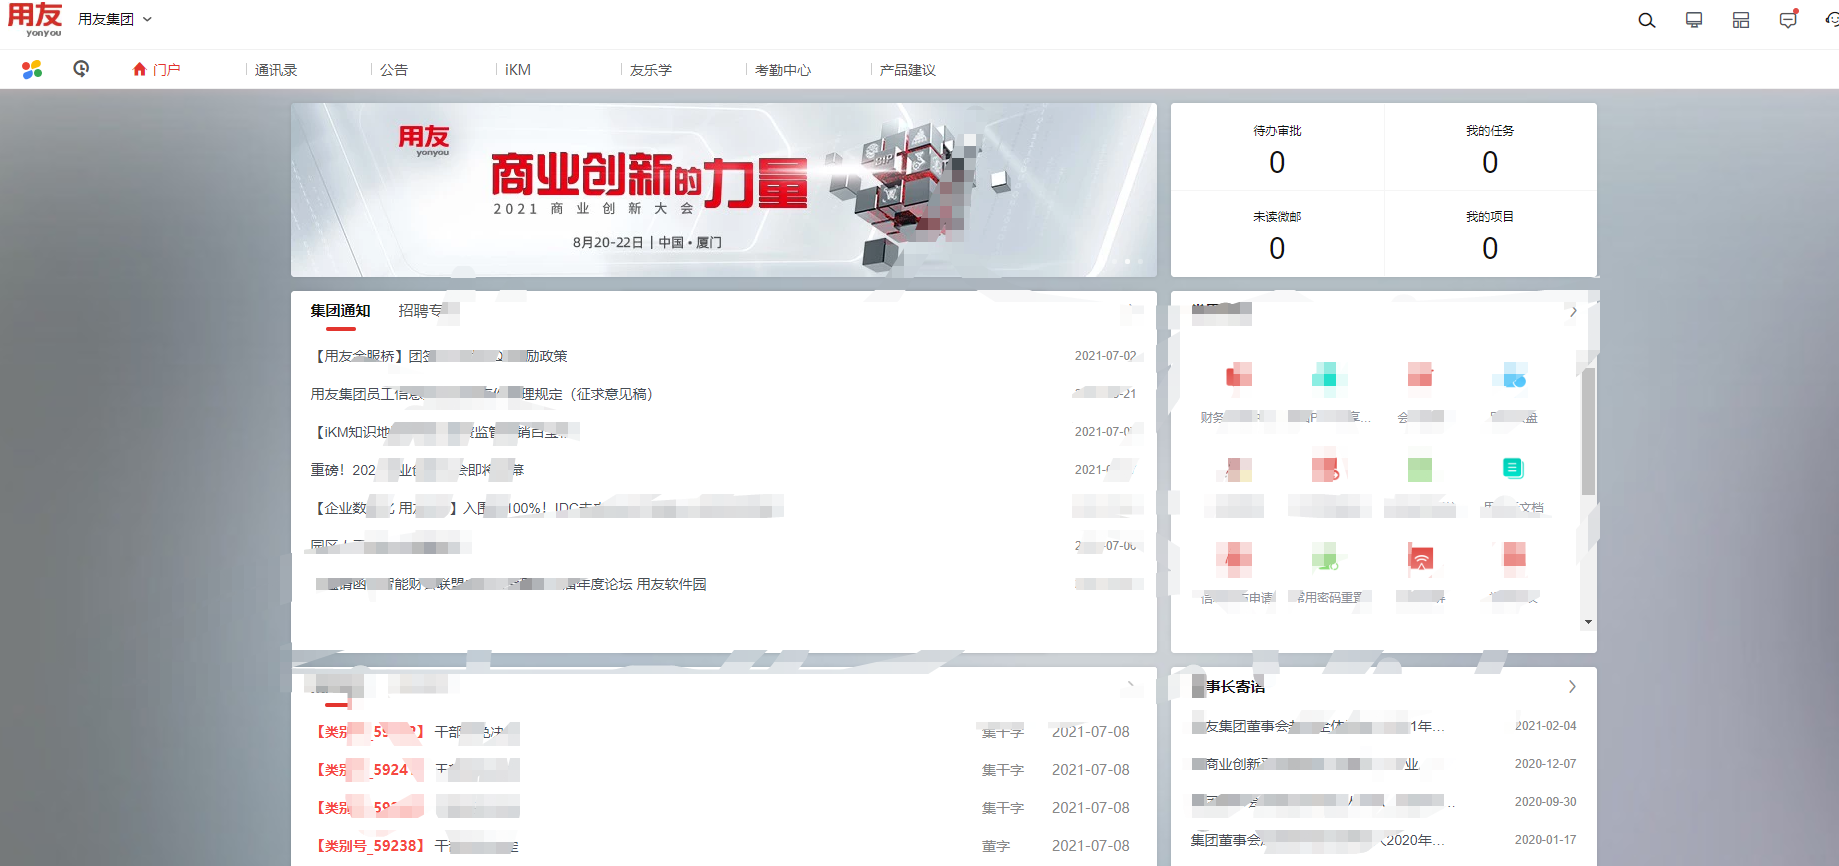Click the apps panel scroll-down arrow
The height and width of the screenshot is (866, 1839).
tap(1588, 622)
